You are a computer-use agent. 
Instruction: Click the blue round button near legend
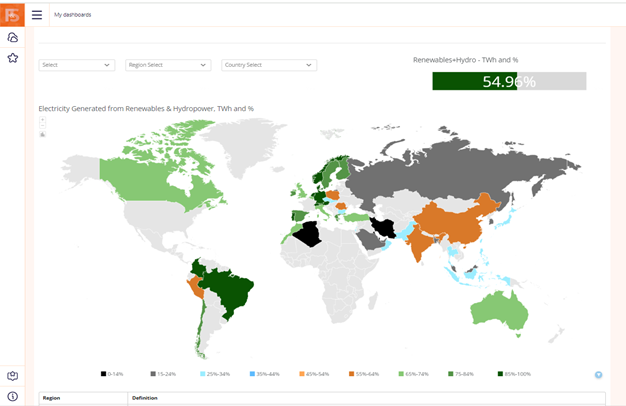tap(598, 375)
